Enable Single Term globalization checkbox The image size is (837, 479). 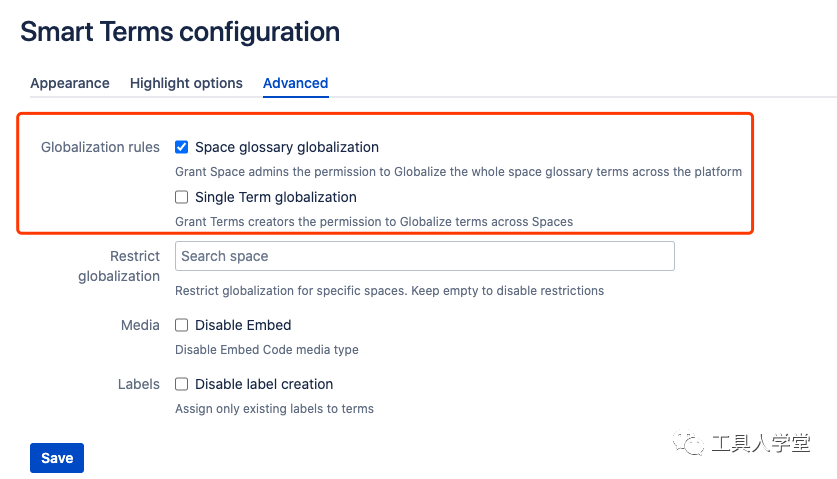182,197
